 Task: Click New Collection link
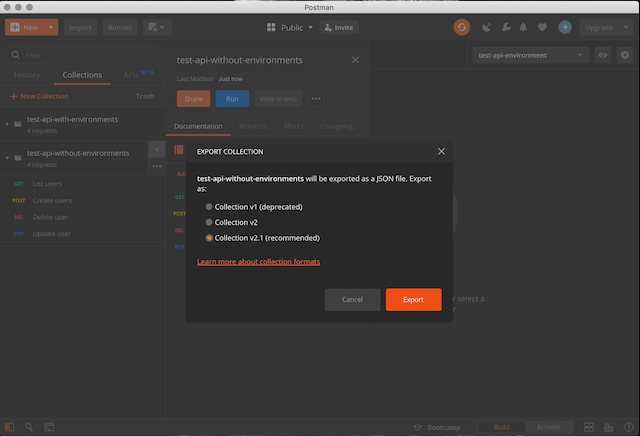(40, 96)
